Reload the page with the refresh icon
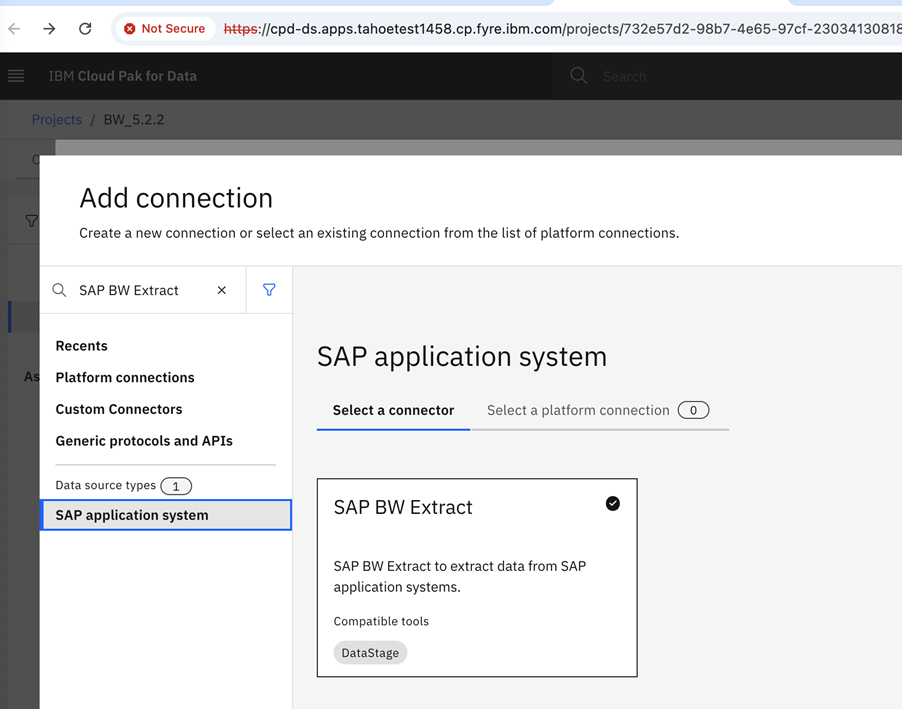Image resolution: width=902 pixels, height=709 pixels. point(85,29)
